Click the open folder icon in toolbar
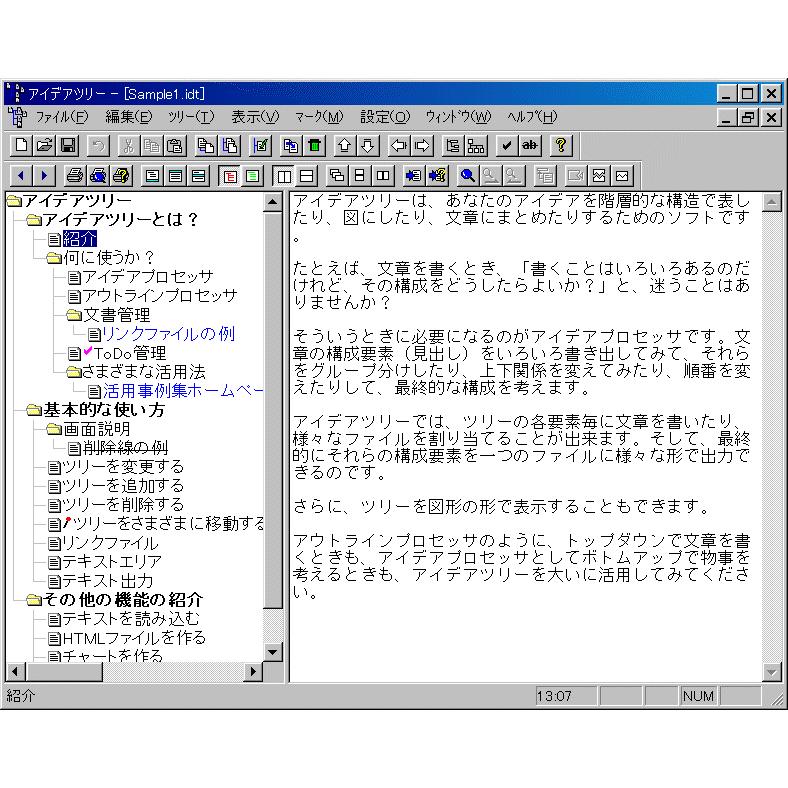The width and height of the screenshot is (788, 788). (45, 145)
